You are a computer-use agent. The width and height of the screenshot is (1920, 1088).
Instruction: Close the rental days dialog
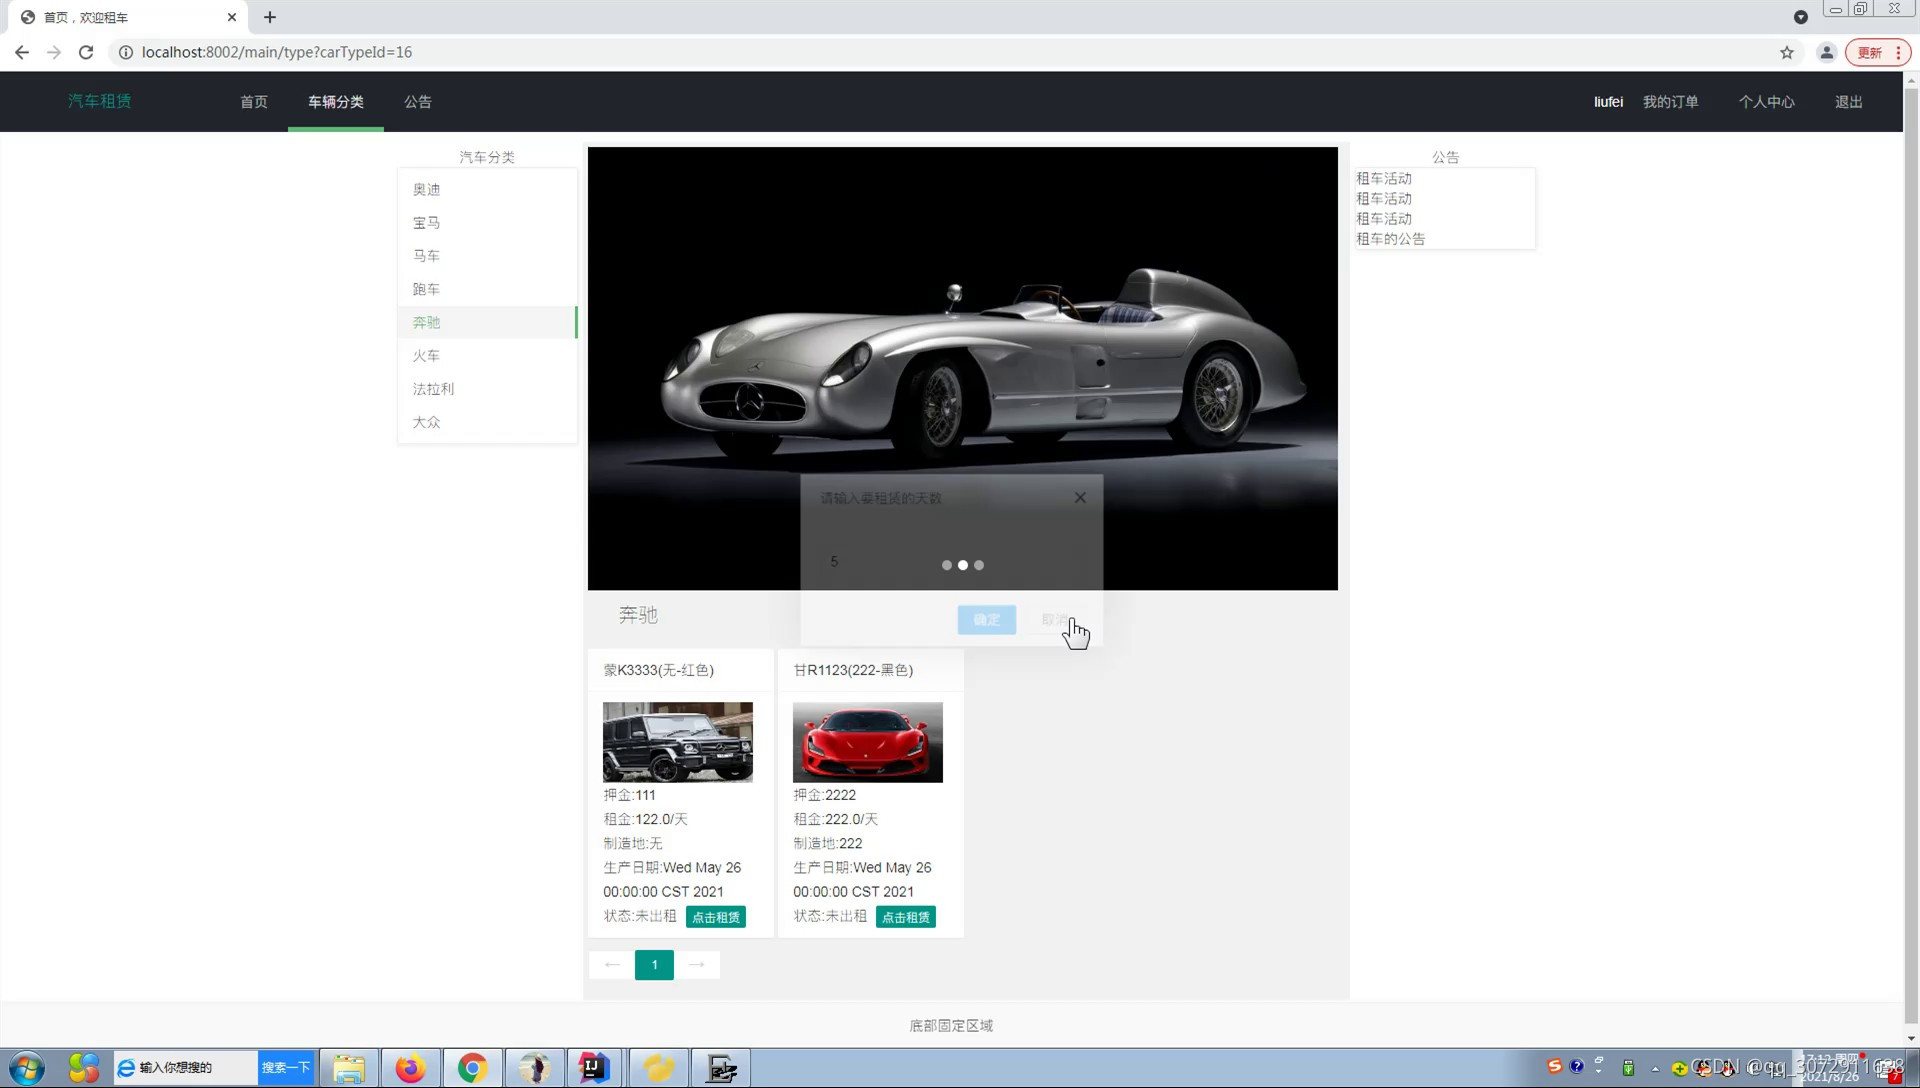coord(1080,497)
